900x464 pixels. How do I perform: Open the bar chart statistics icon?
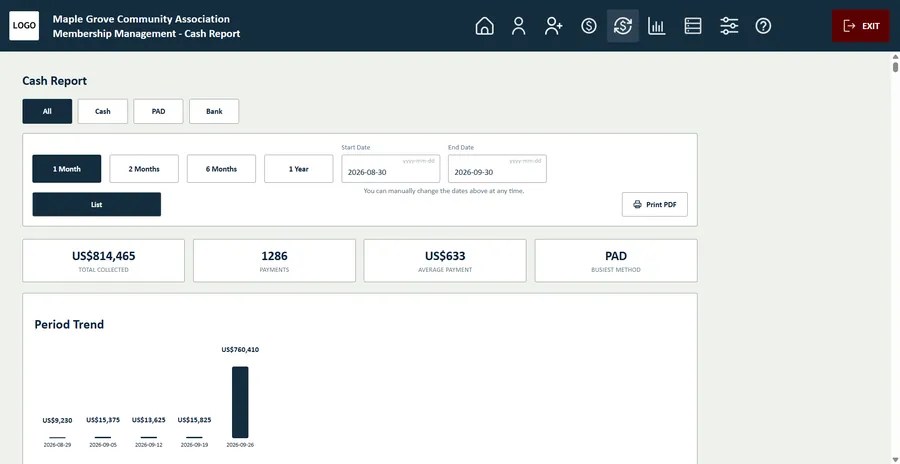point(657,26)
